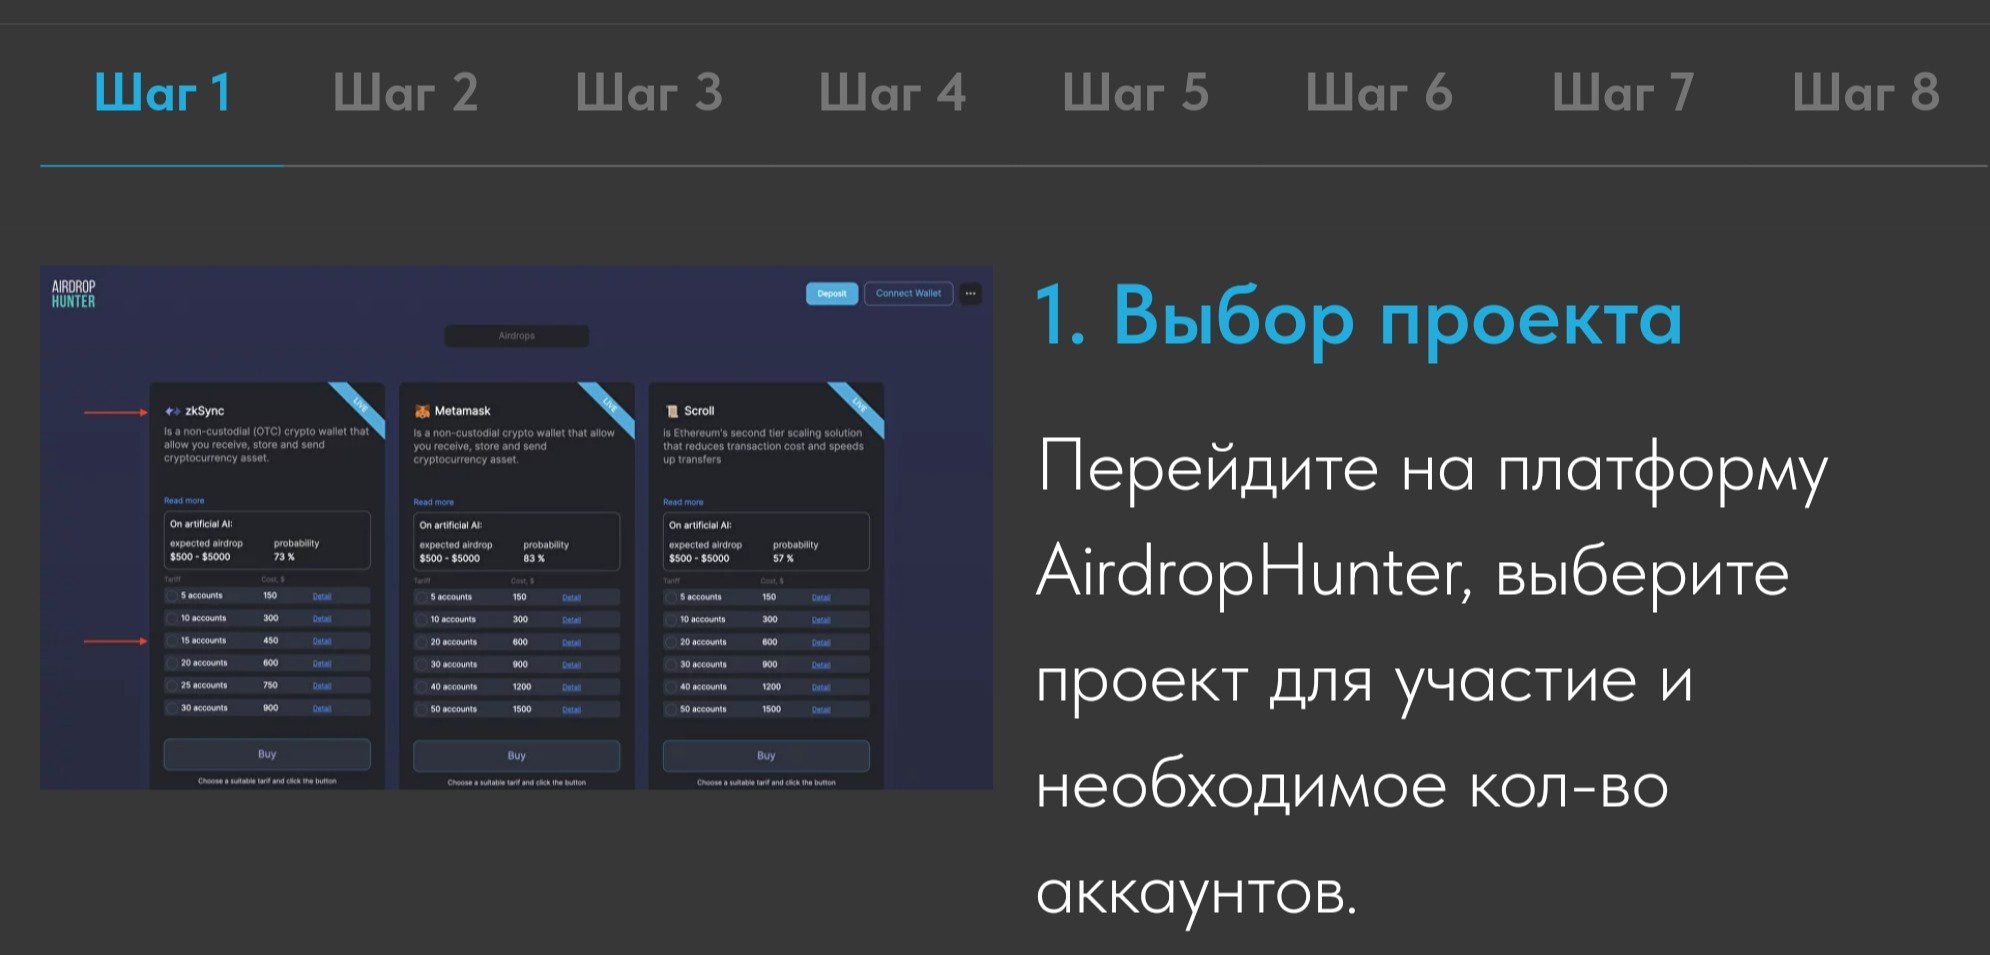Click the zkSync card title
This screenshot has height=955, width=1990.
tap(205, 411)
